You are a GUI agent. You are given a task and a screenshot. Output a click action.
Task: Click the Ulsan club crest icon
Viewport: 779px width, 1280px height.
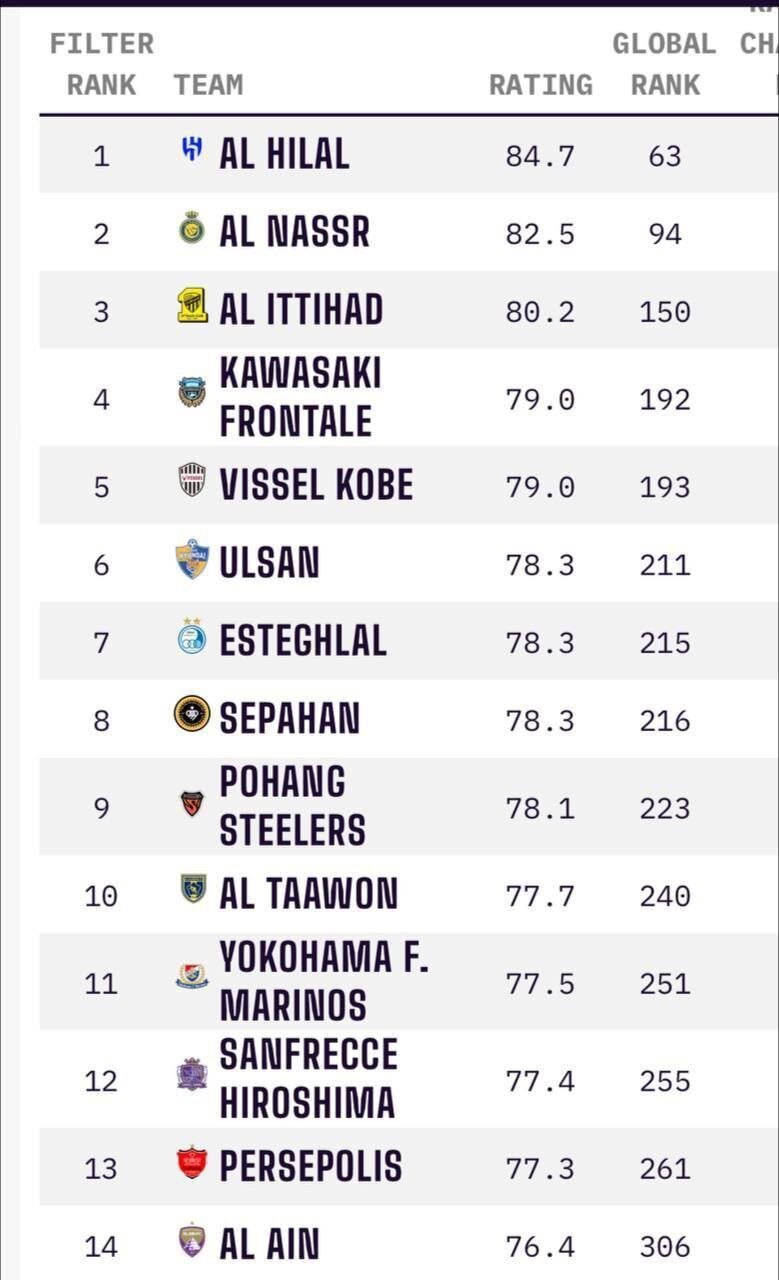pos(192,560)
